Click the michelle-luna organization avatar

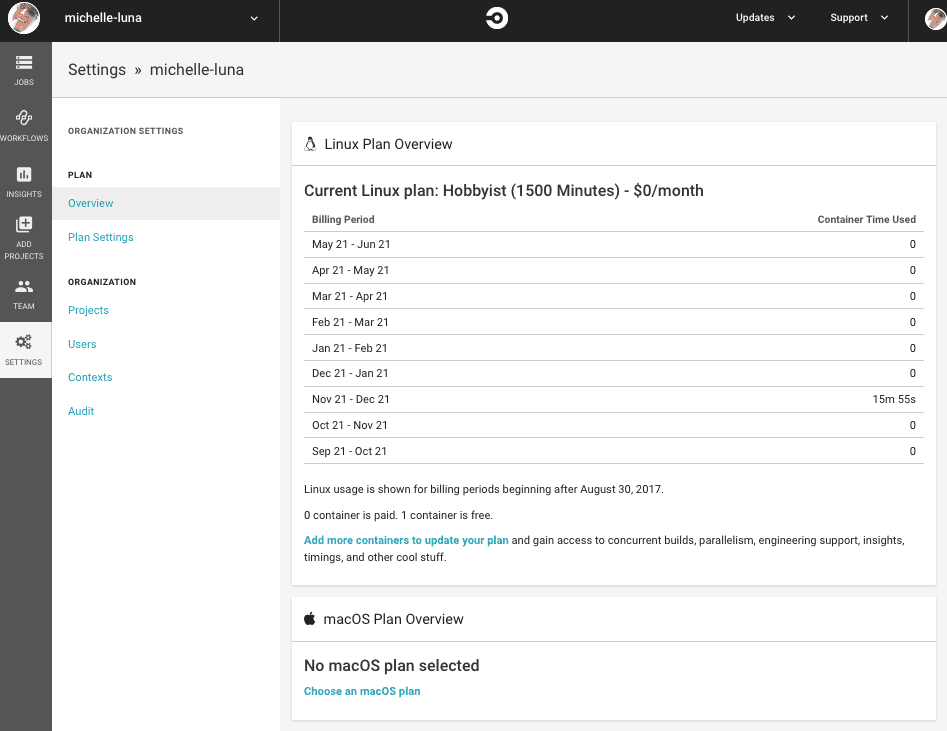(24, 18)
